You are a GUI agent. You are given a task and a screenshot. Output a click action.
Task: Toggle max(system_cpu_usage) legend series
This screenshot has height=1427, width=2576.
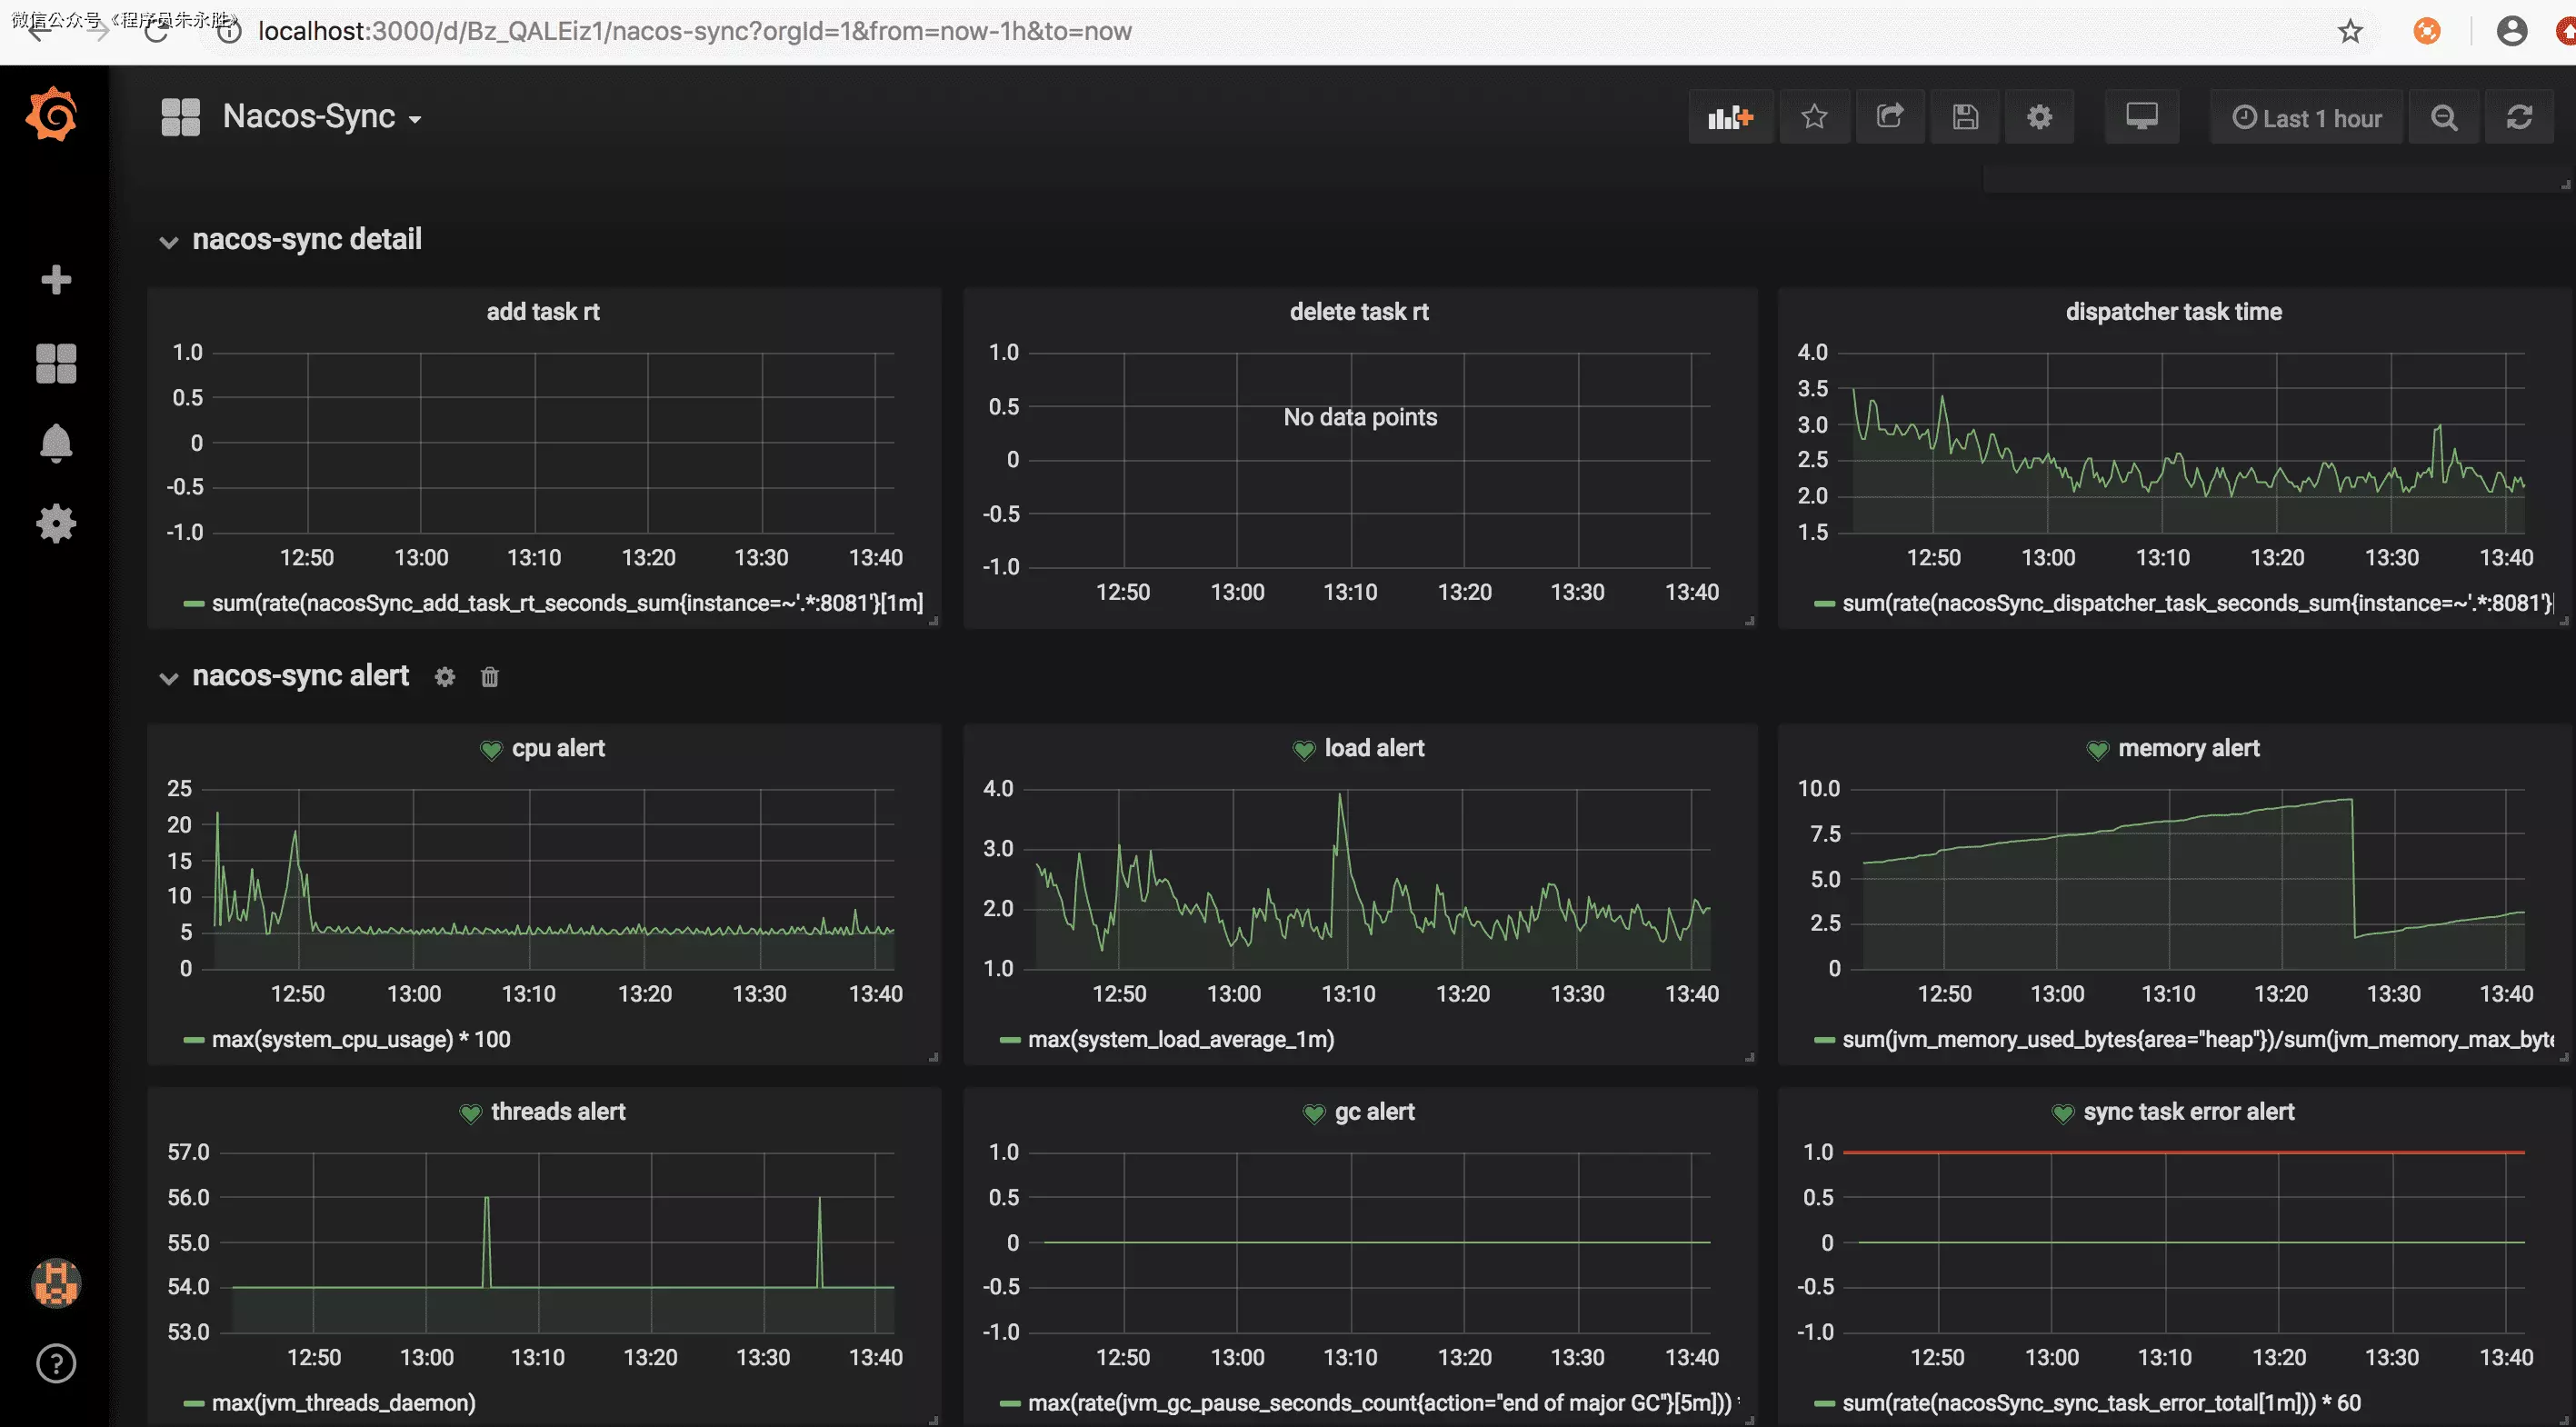pyautogui.click(x=360, y=1039)
